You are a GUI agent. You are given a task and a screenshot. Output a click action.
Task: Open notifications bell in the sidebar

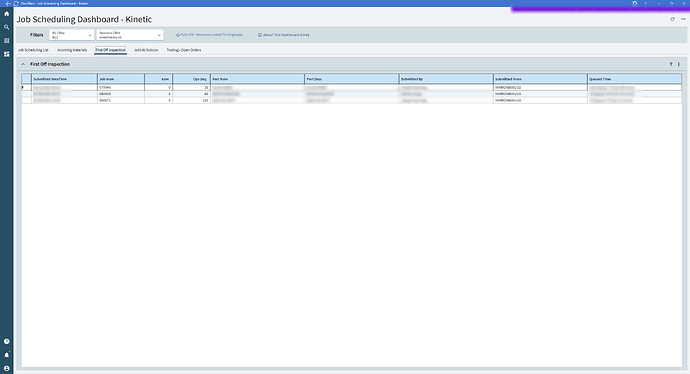point(6,355)
